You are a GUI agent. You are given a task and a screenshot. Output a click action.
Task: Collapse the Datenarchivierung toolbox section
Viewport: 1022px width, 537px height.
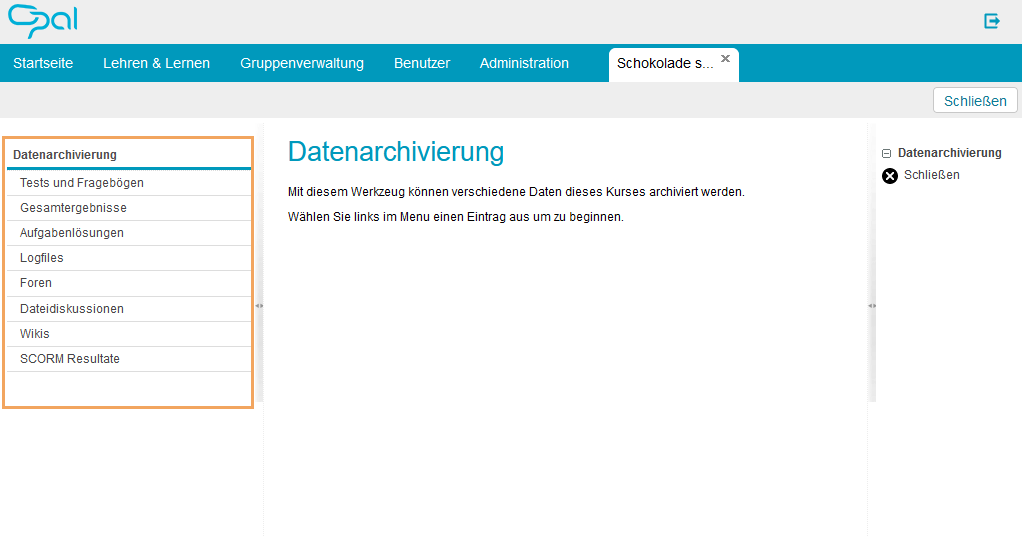coord(886,154)
